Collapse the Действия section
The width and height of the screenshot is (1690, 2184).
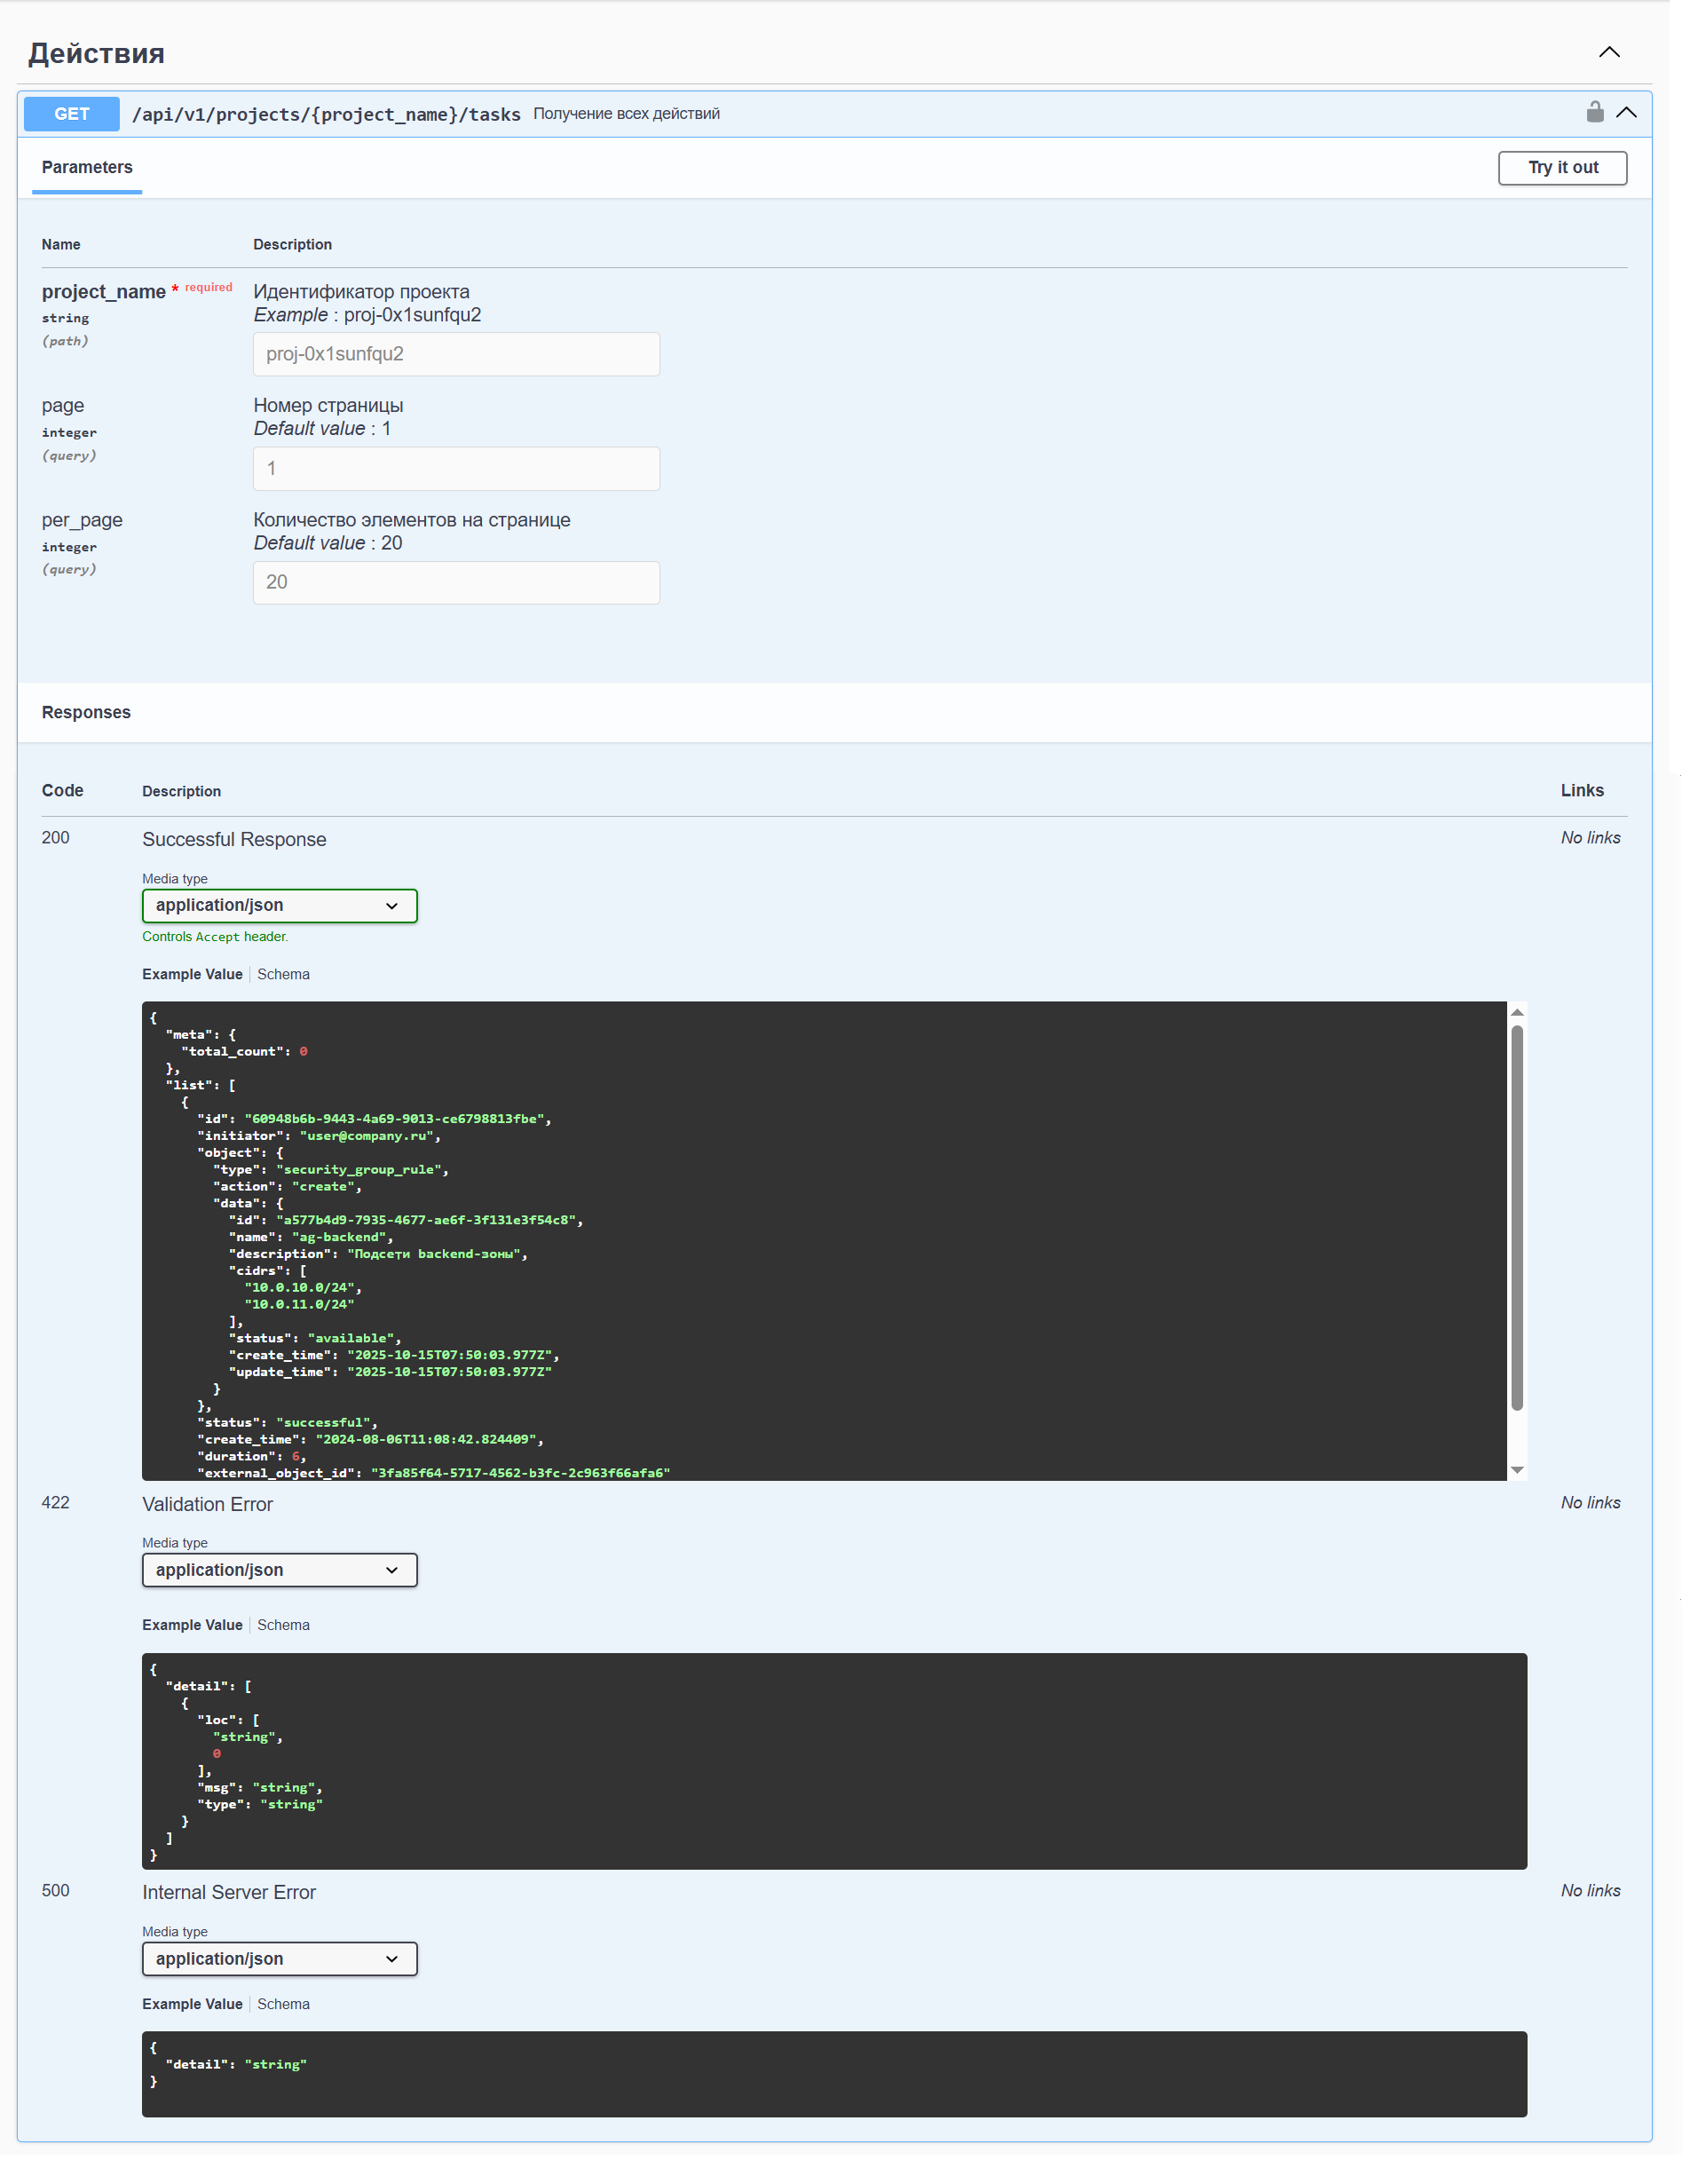pyautogui.click(x=1608, y=52)
